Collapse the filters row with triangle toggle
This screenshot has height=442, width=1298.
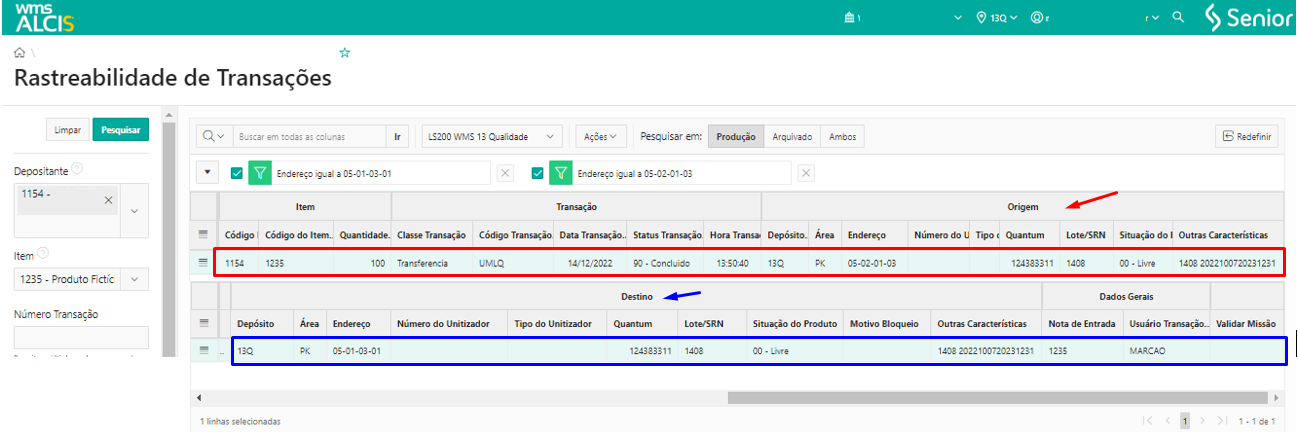(x=208, y=173)
